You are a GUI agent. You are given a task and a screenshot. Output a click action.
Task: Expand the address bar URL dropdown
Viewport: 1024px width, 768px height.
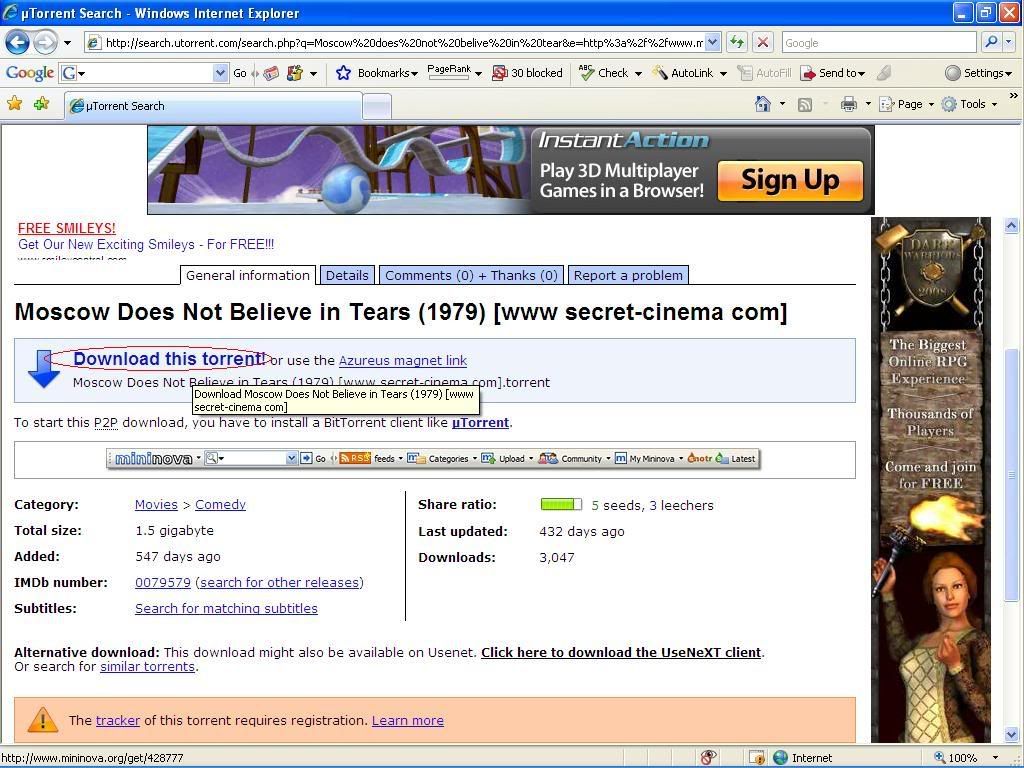712,42
